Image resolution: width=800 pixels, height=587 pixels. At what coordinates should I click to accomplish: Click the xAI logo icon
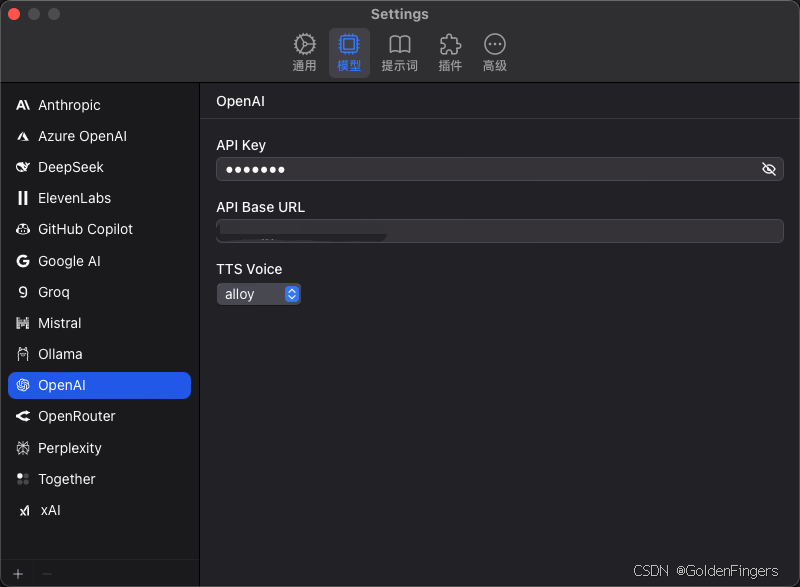(x=24, y=511)
